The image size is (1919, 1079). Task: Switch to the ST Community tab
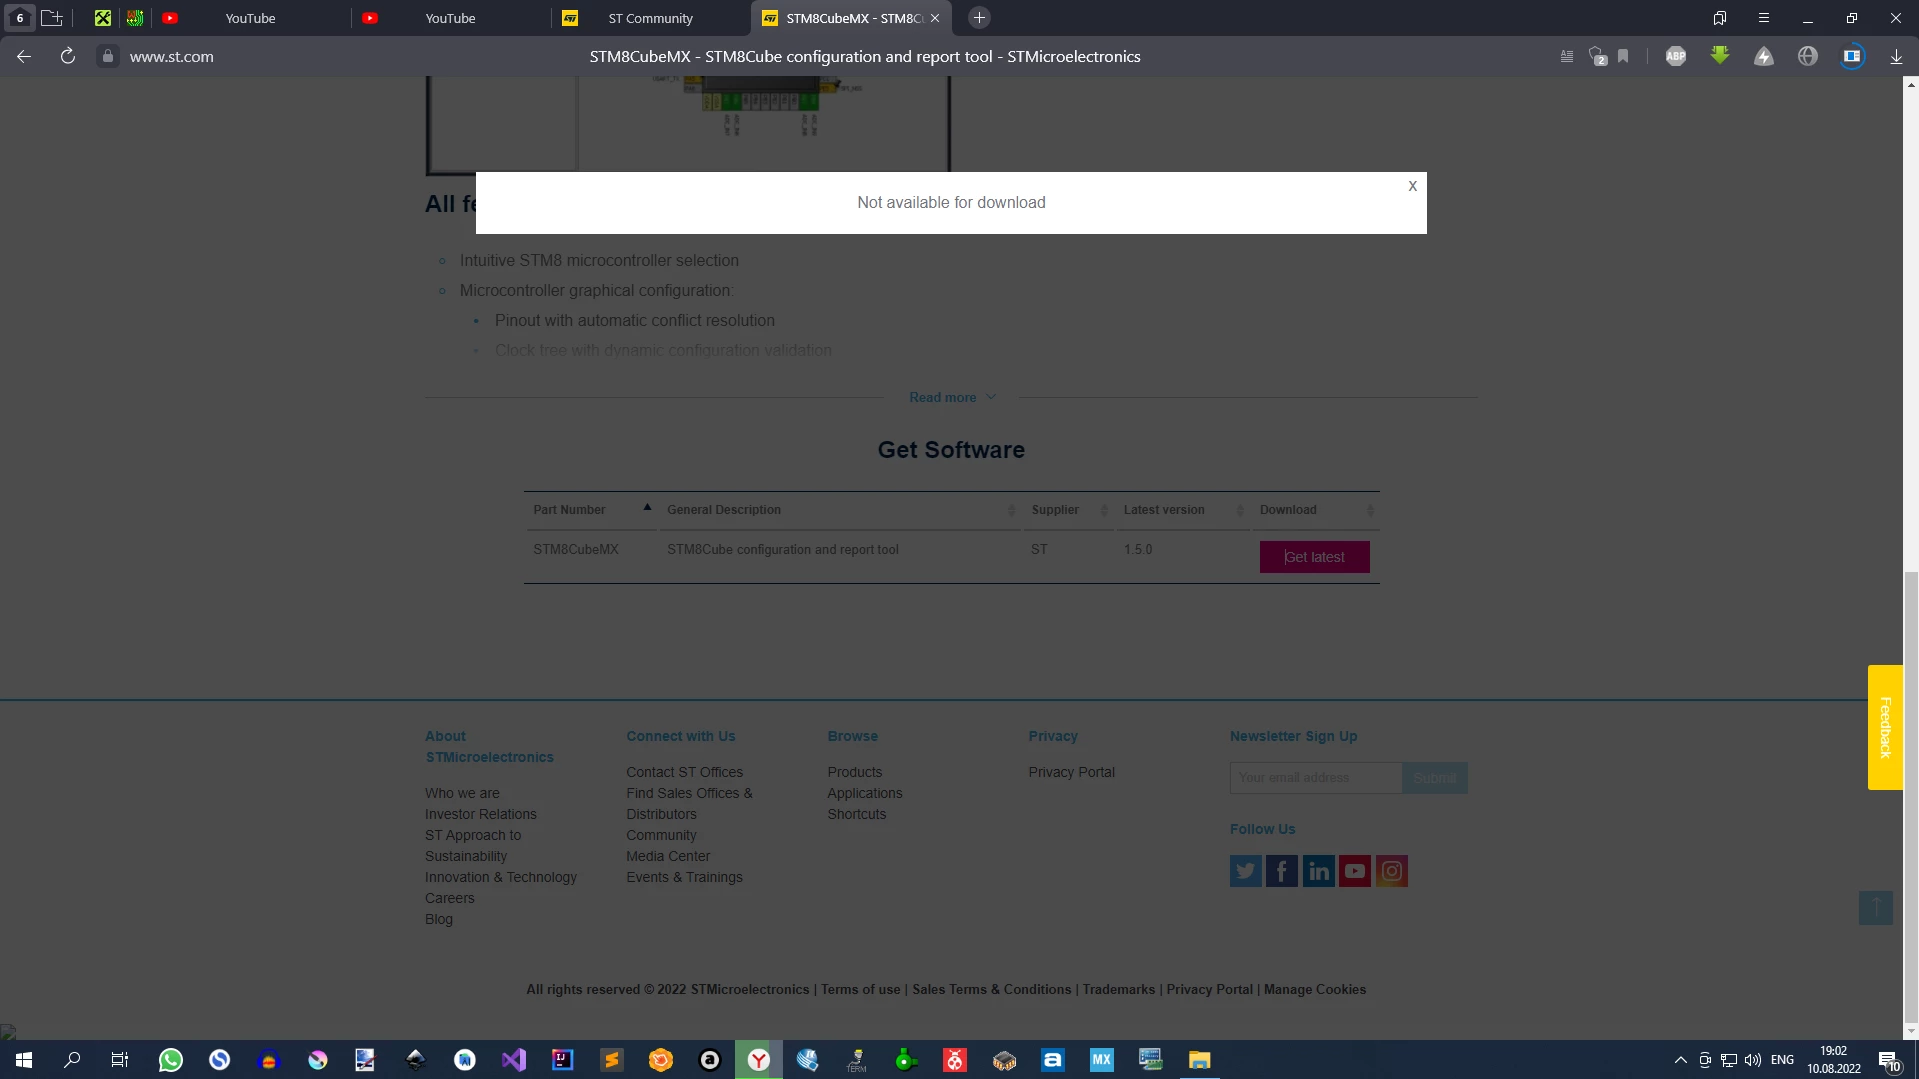pyautogui.click(x=650, y=18)
